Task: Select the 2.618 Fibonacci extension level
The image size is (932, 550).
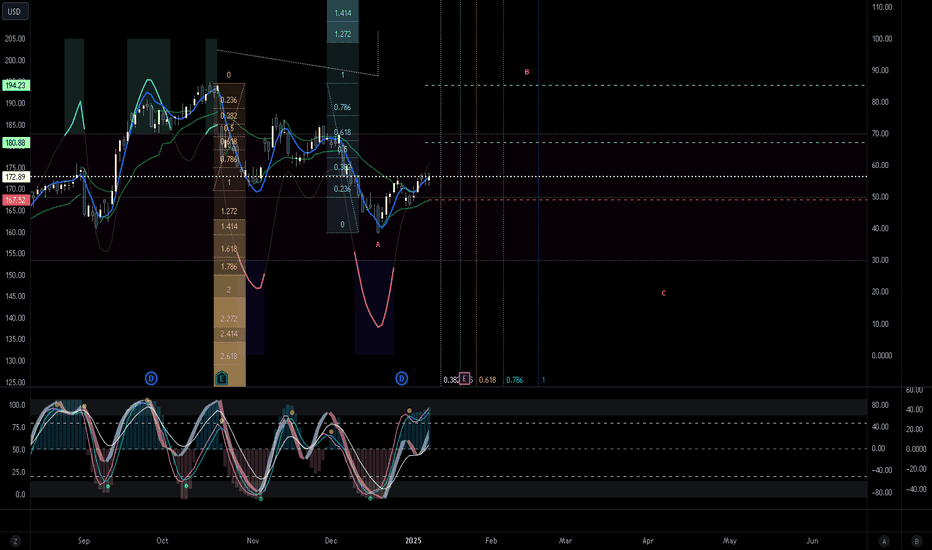Action: pos(229,356)
